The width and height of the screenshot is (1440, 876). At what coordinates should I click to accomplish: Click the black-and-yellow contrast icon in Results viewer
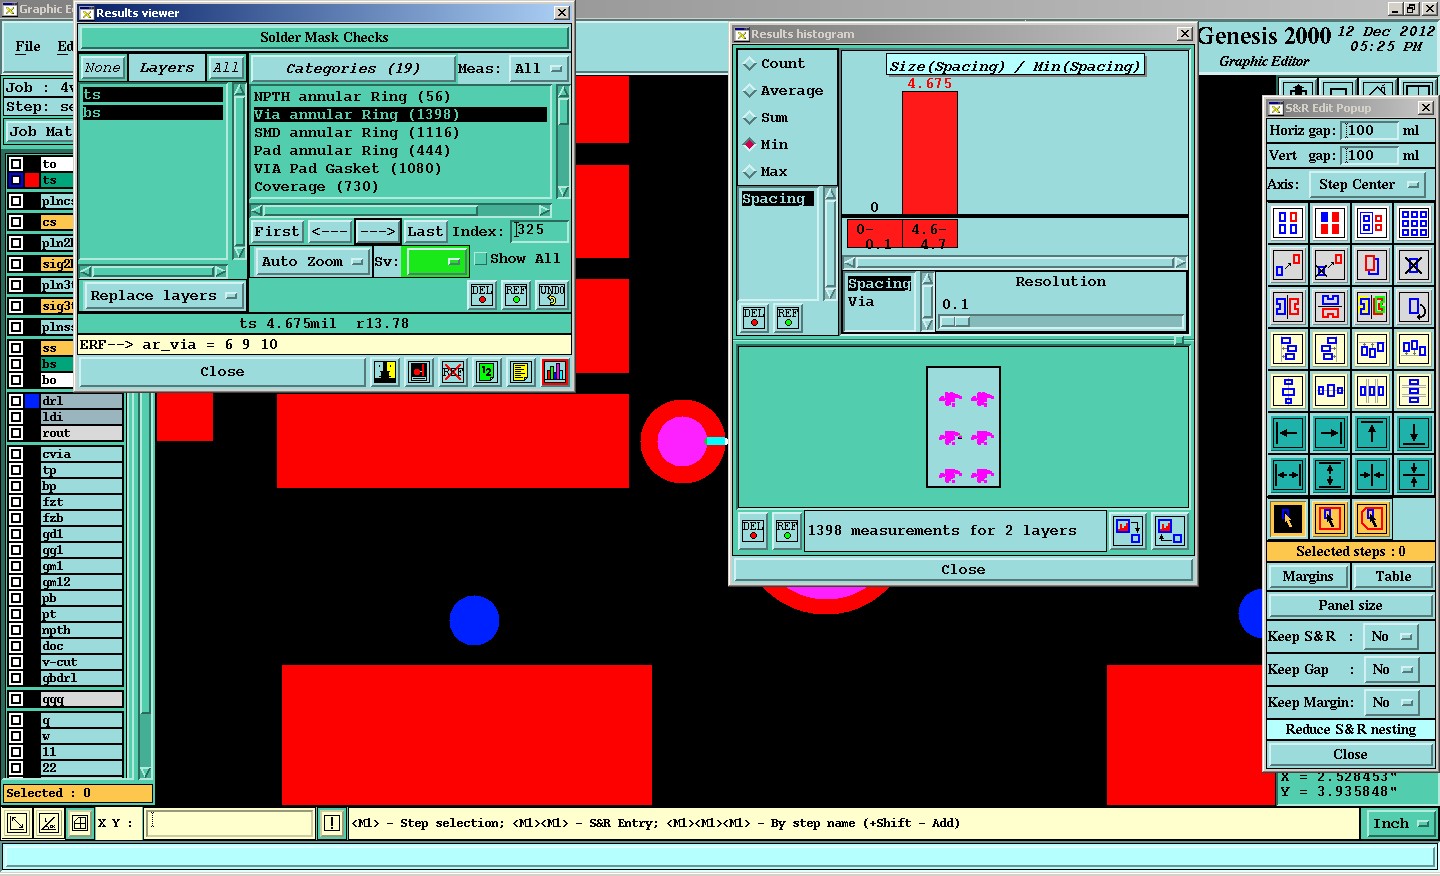click(385, 372)
